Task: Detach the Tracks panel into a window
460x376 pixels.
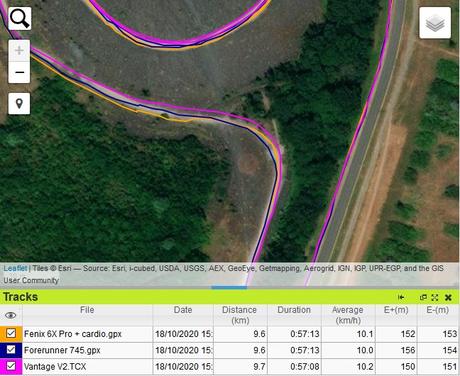Action: [x=423, y=297]
